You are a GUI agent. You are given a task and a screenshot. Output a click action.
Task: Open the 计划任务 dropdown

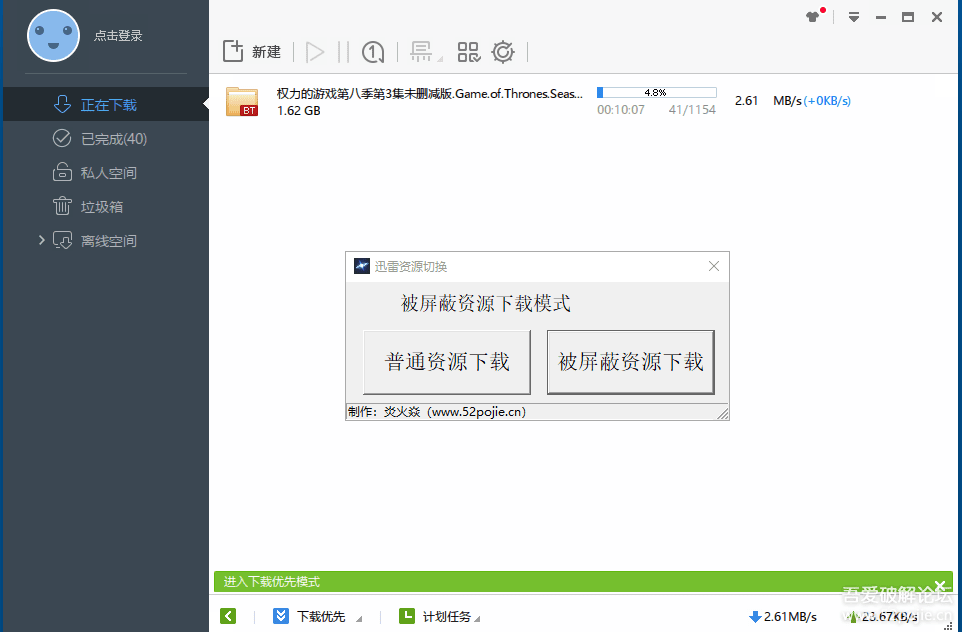[x=450, y=616]
